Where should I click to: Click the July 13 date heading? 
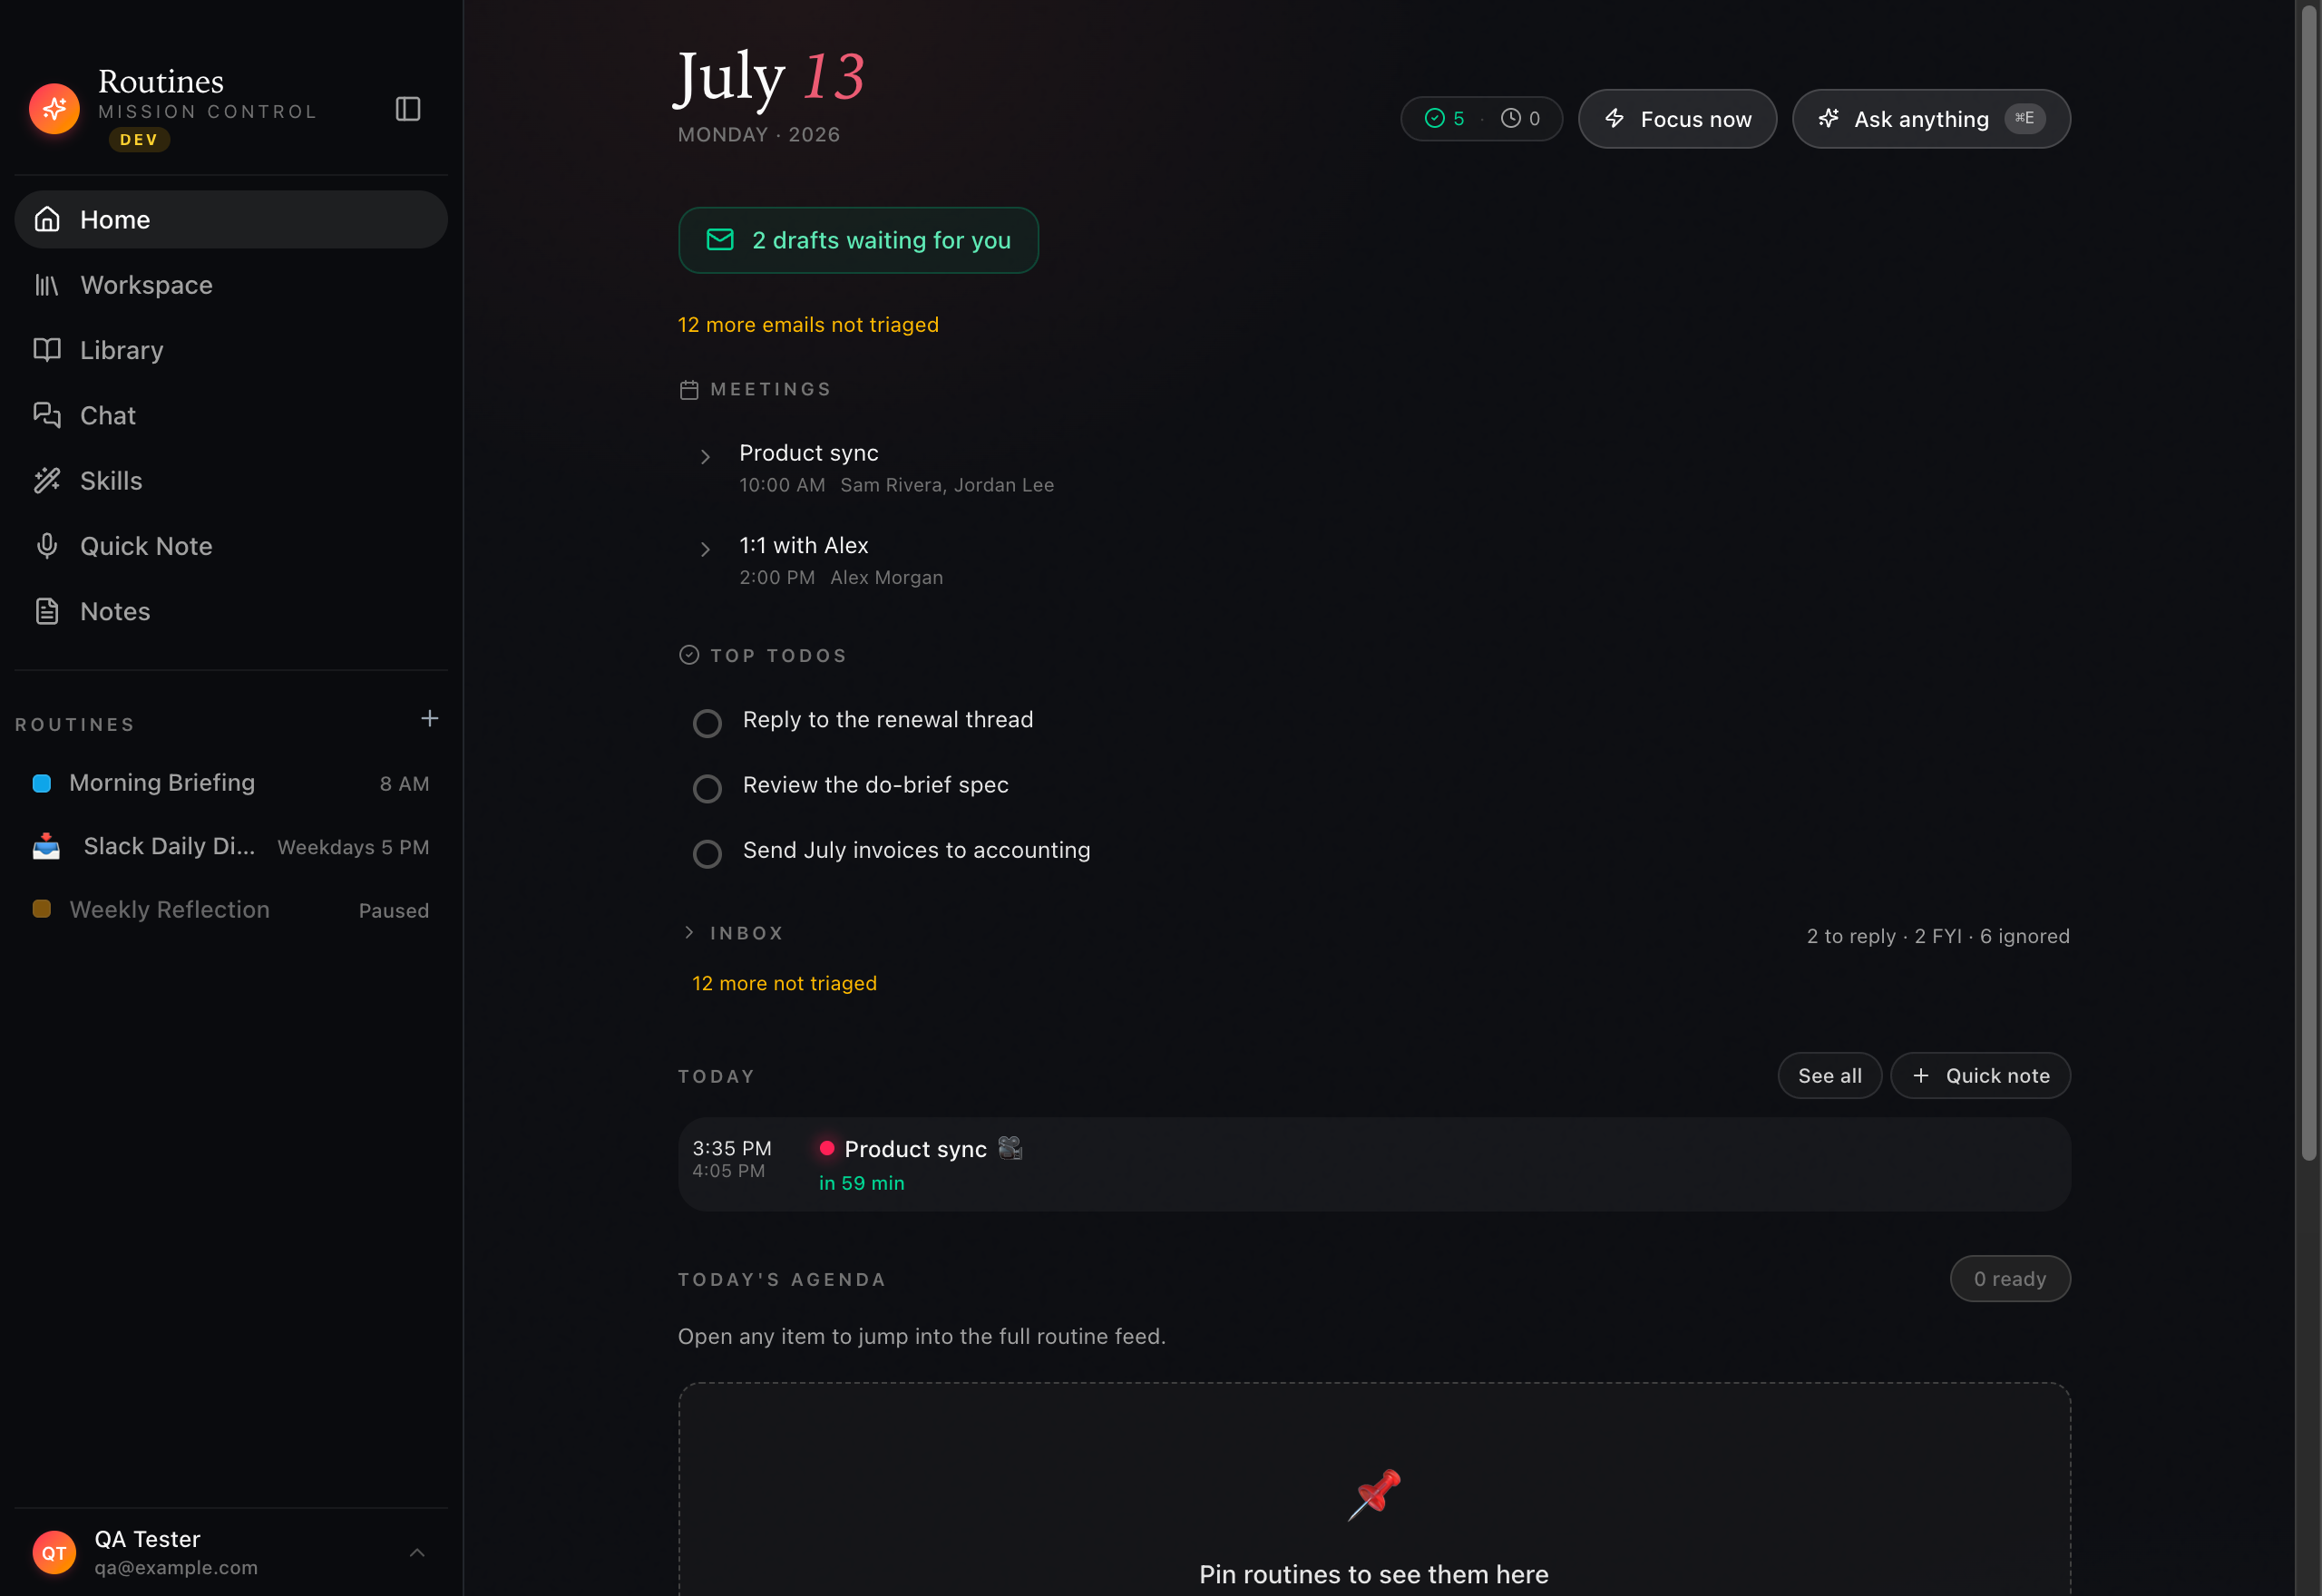click(x=769, y=77)
